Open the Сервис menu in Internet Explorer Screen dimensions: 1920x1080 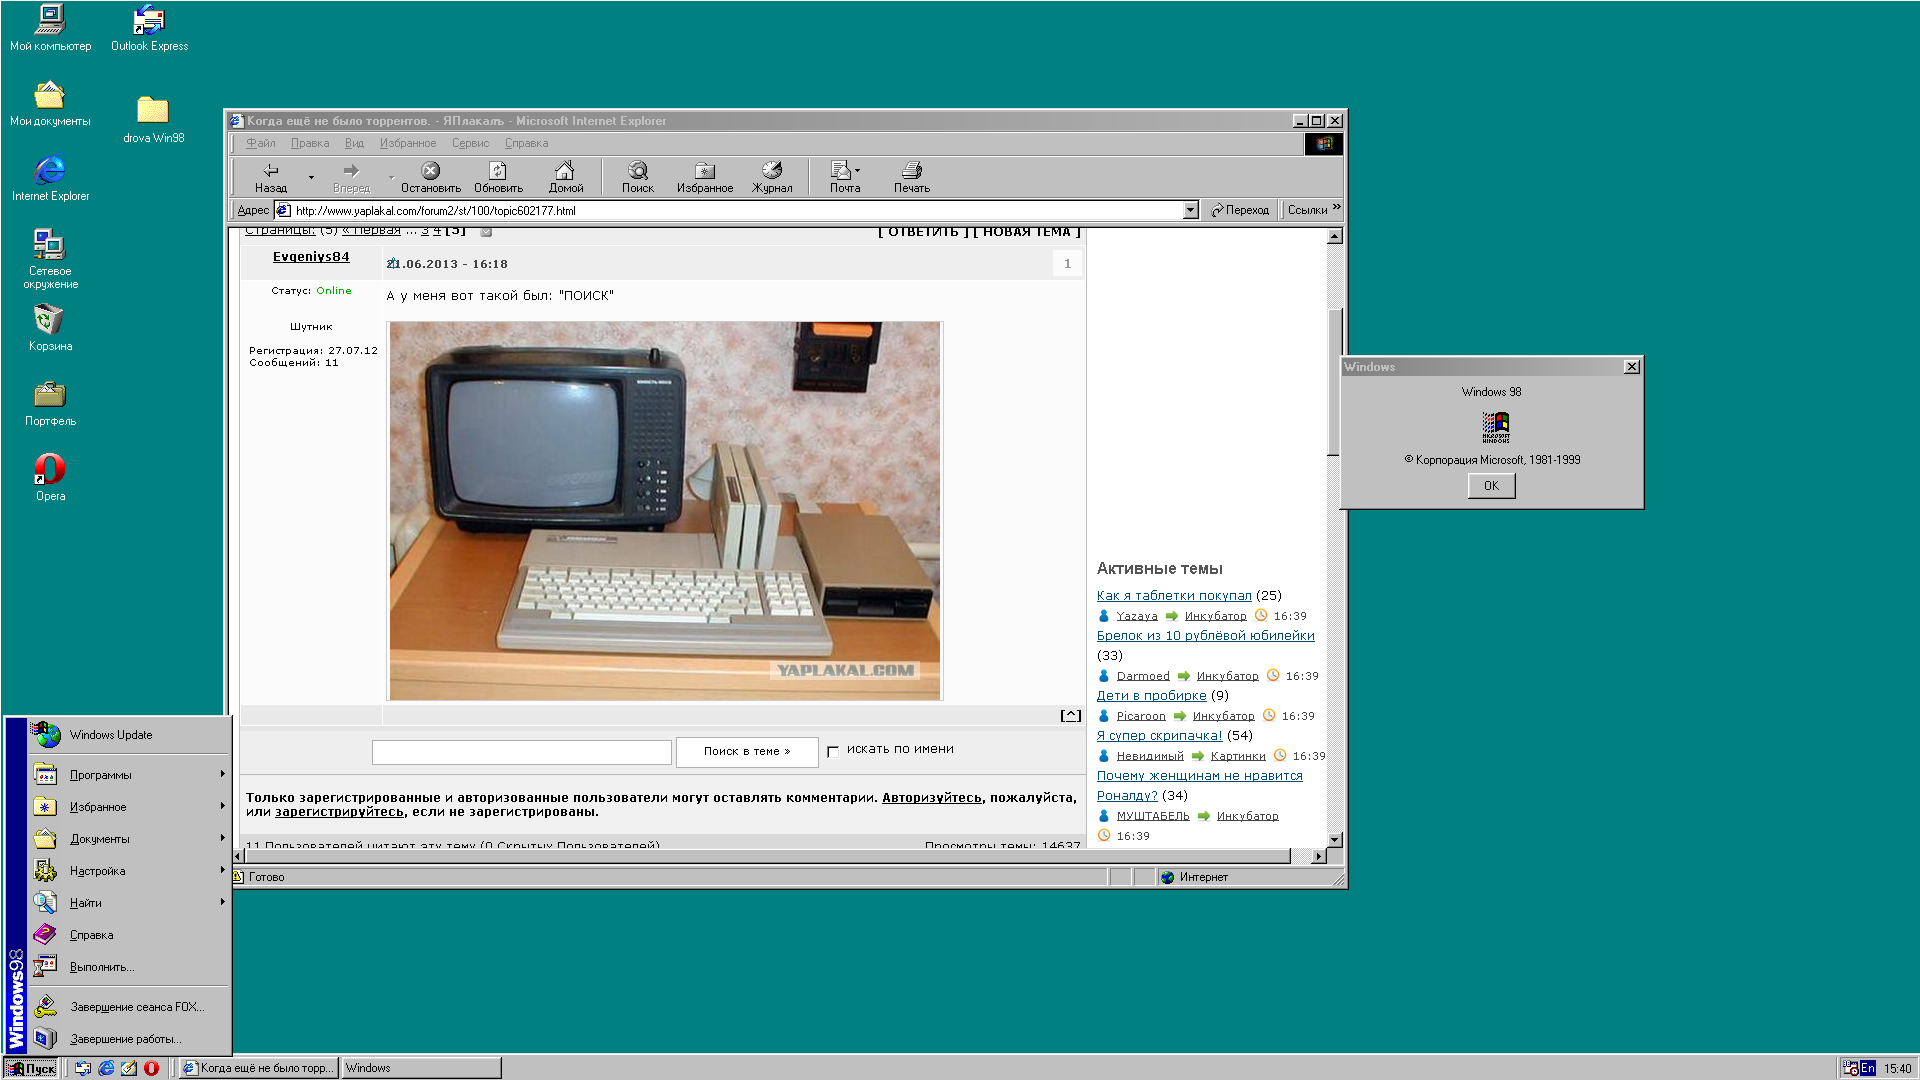pyautogui.click(x=470, y=143)
